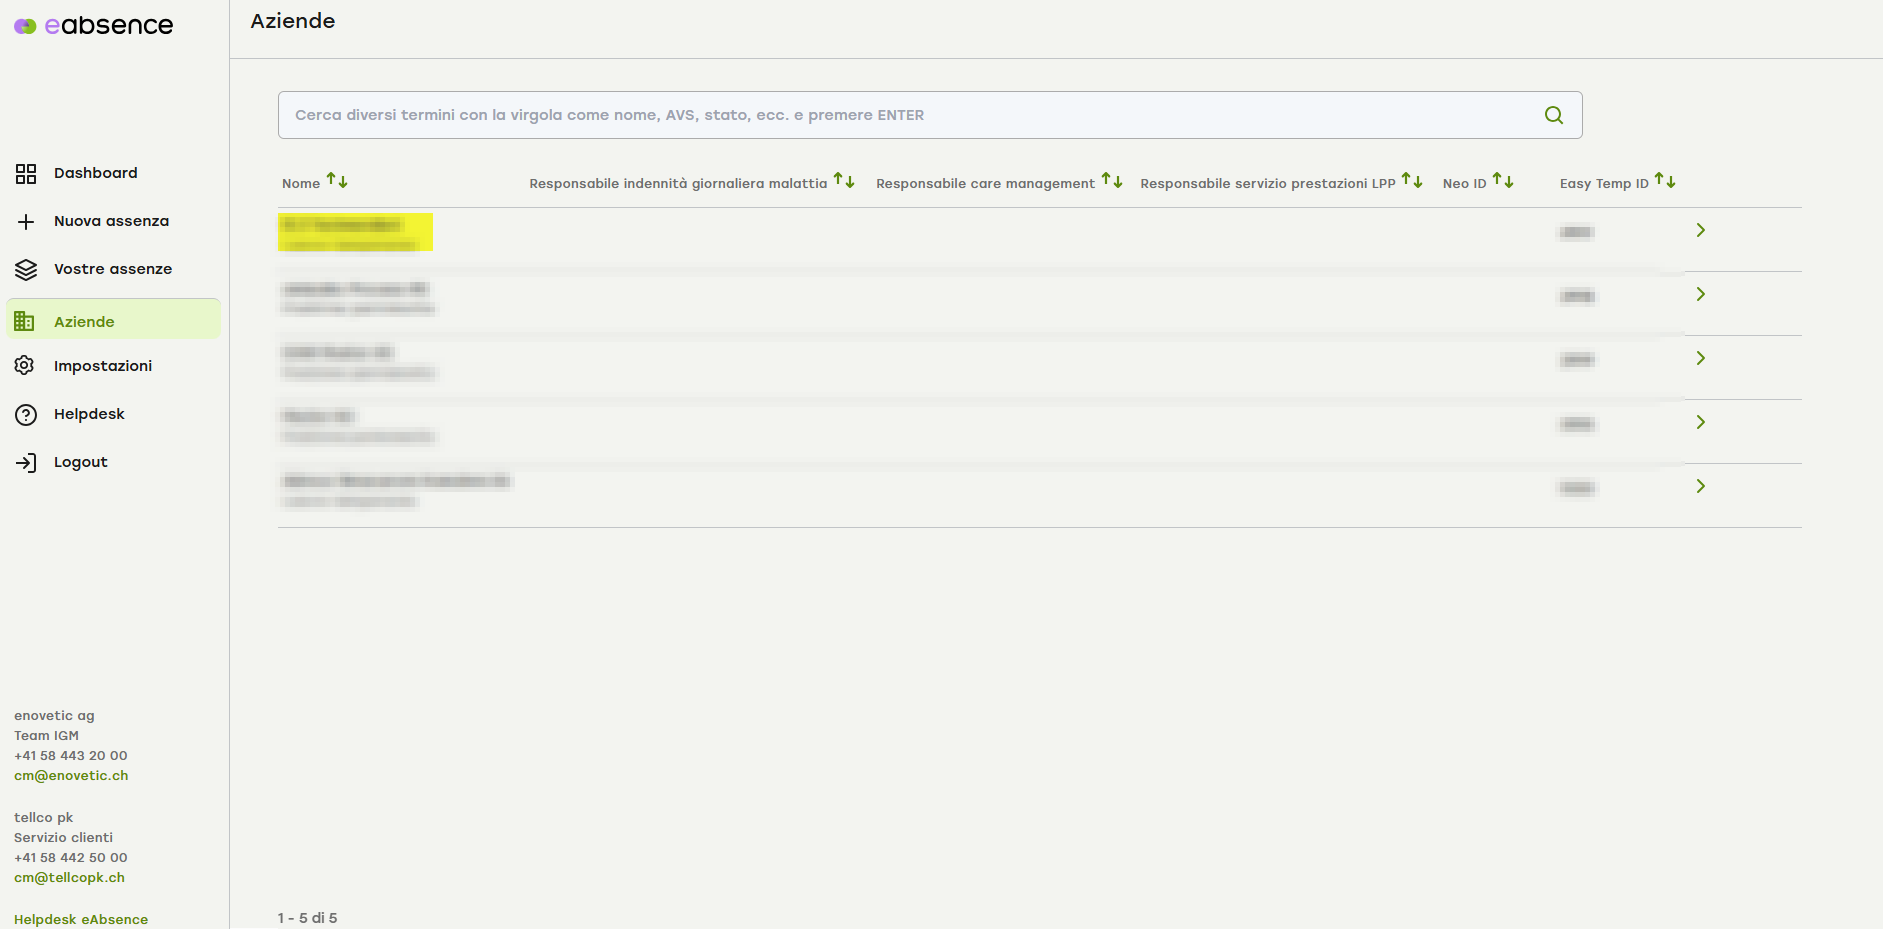The width and height of the screenshot is (1883, 929).
Task: Toggle sorting on Neo ID column
Action: [1503, 181]
